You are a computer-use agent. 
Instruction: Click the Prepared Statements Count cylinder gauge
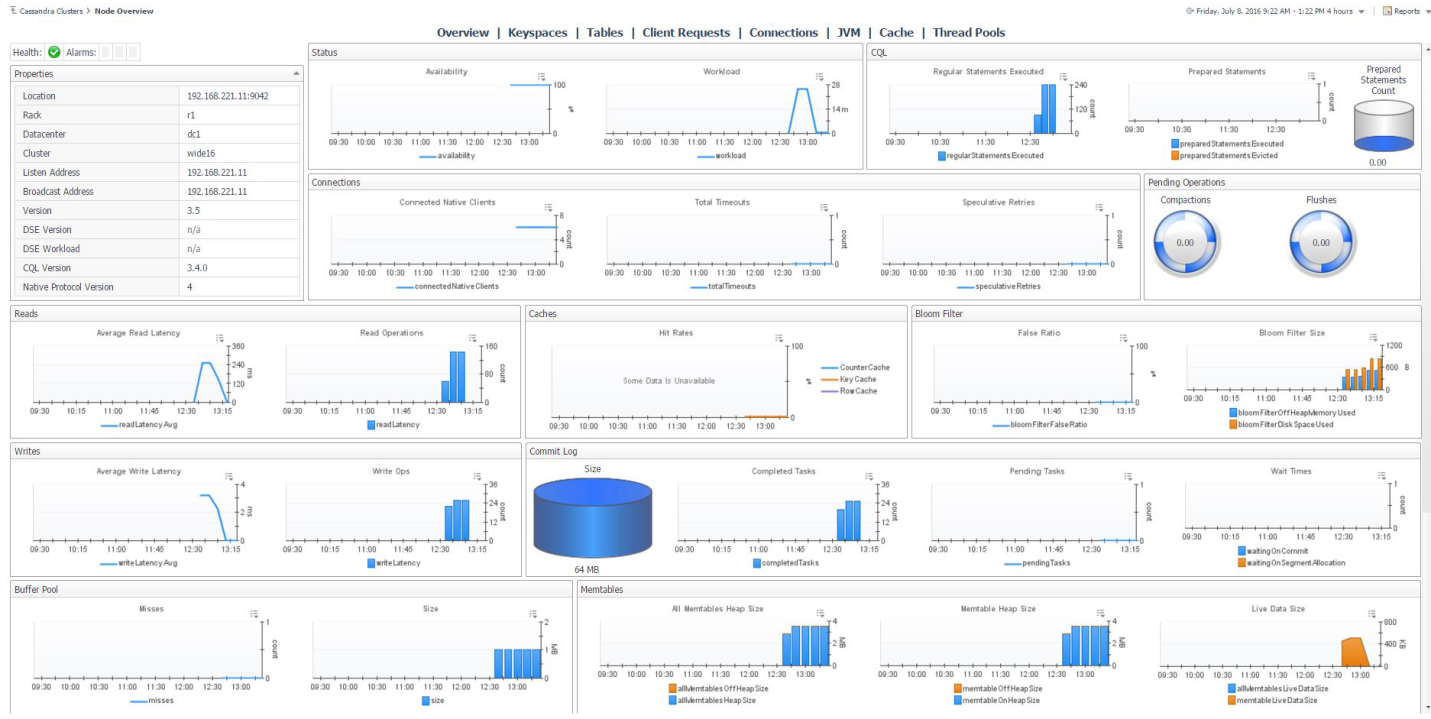1384,127
